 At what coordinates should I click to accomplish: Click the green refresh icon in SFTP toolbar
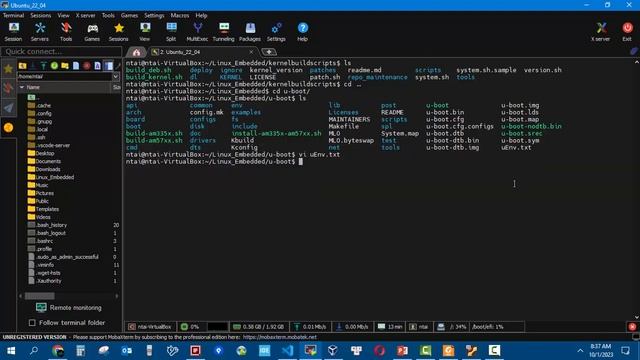(x=54, y=66)
